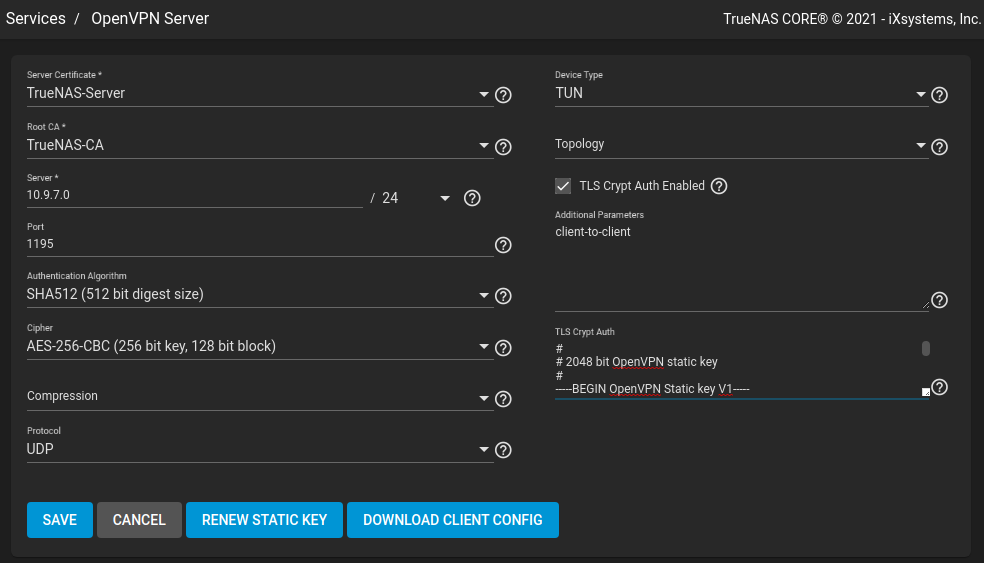Click the Server address 10.9.7.0 field
Viewport: 984px width, 563px height.
(195, 195)
